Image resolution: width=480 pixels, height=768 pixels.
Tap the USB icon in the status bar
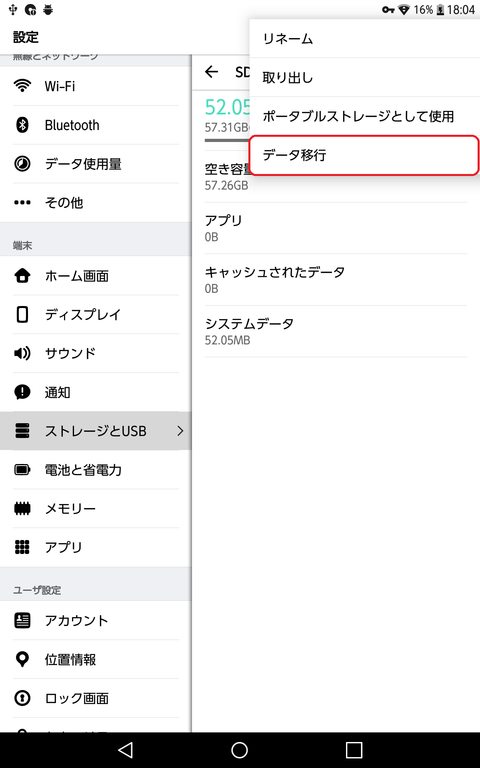13,9
